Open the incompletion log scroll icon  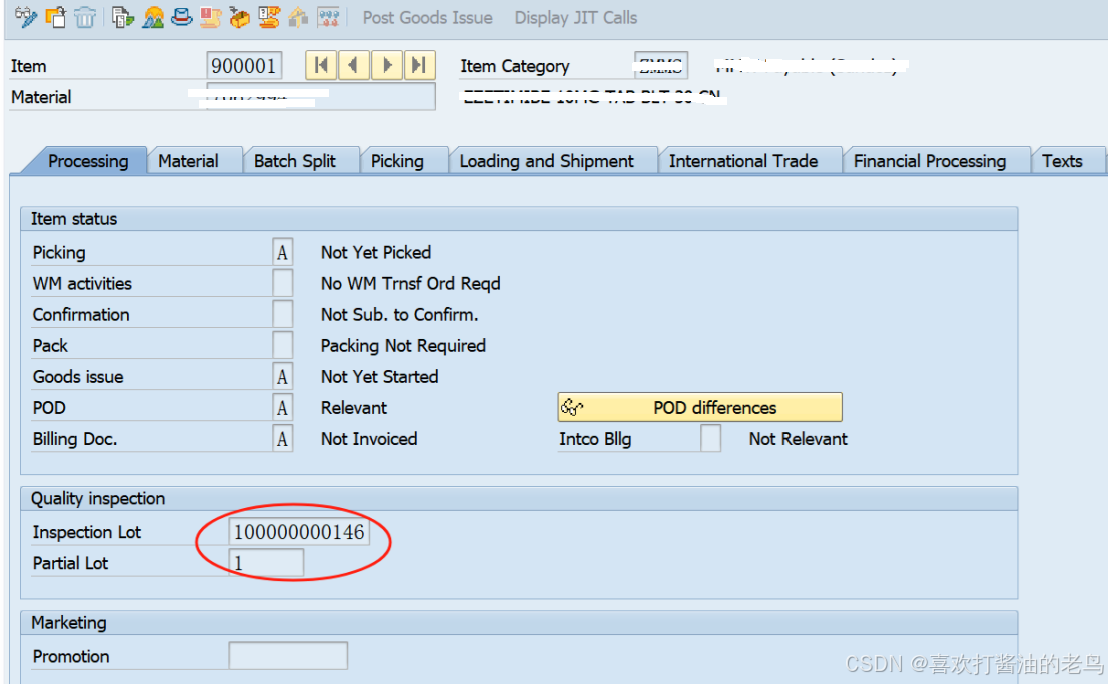click(x=211, y=16)
